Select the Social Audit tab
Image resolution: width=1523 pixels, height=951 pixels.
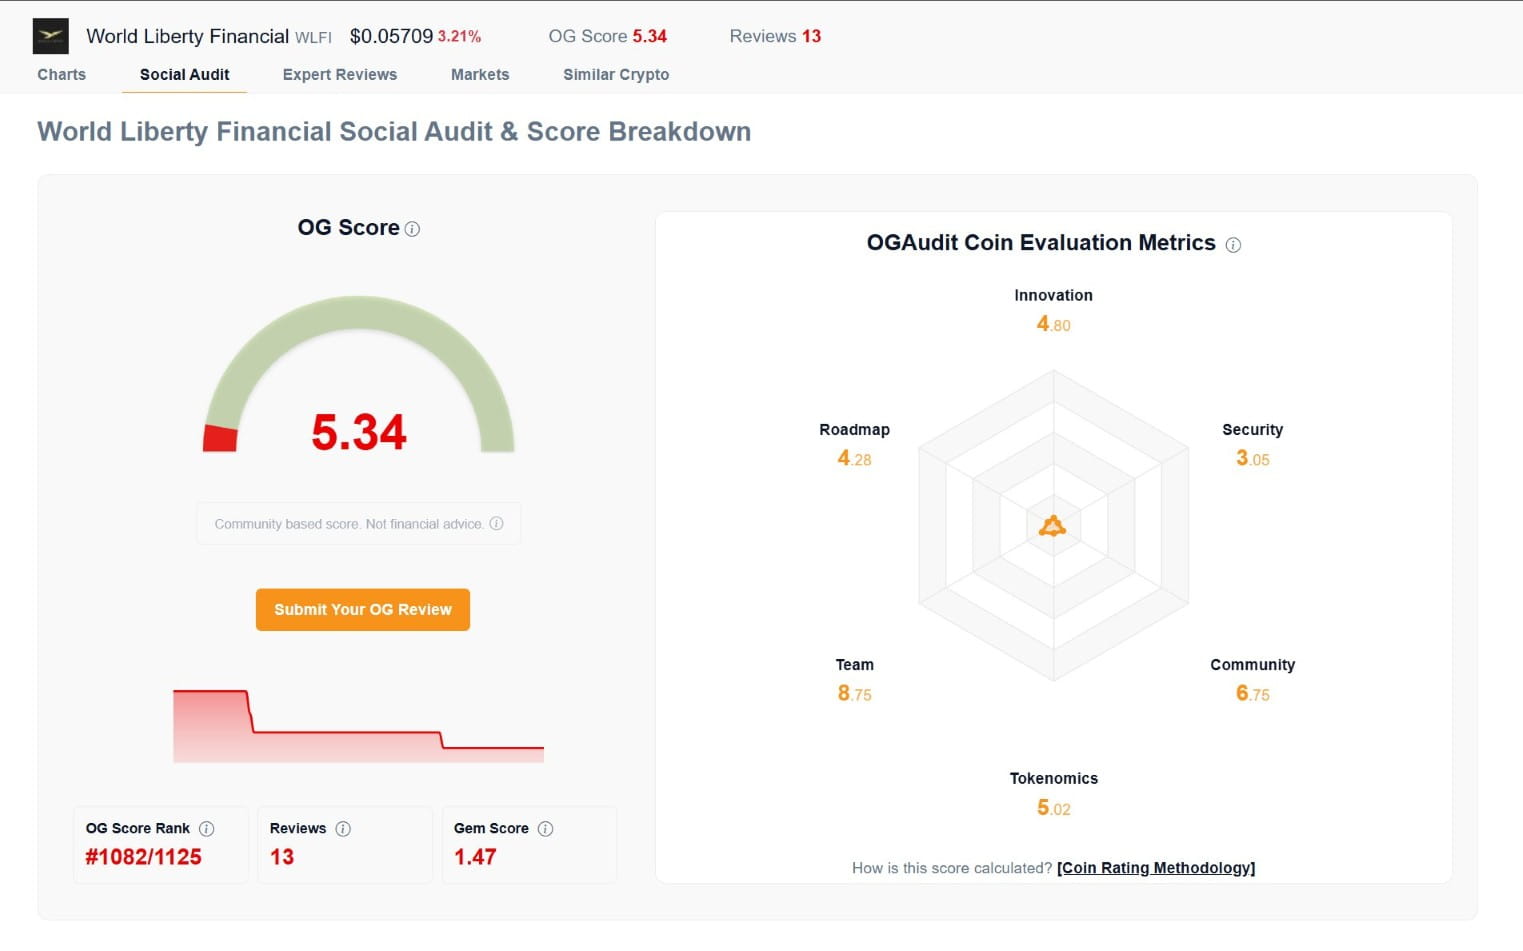click(x=185, y=75)
